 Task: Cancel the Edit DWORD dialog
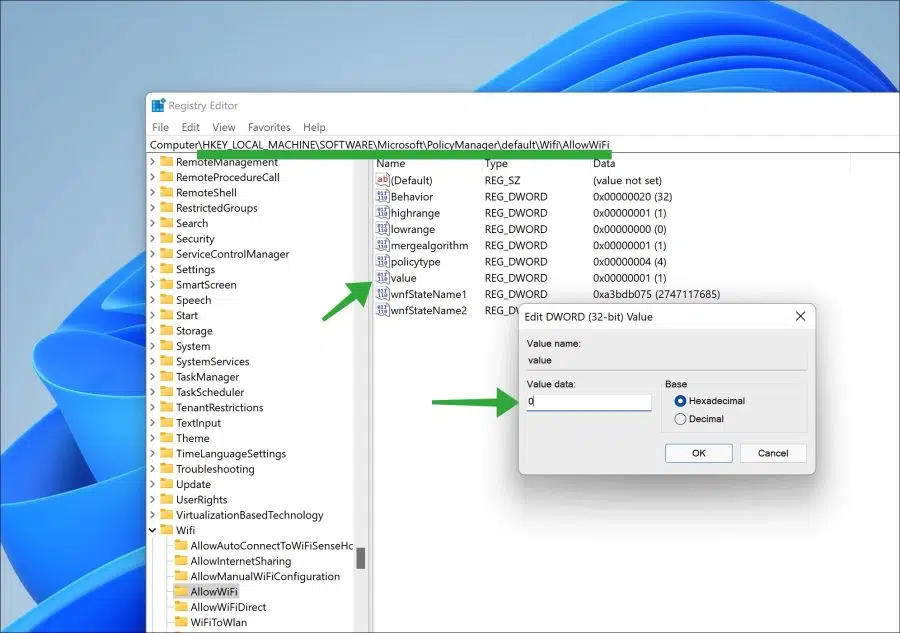point(773,453)
